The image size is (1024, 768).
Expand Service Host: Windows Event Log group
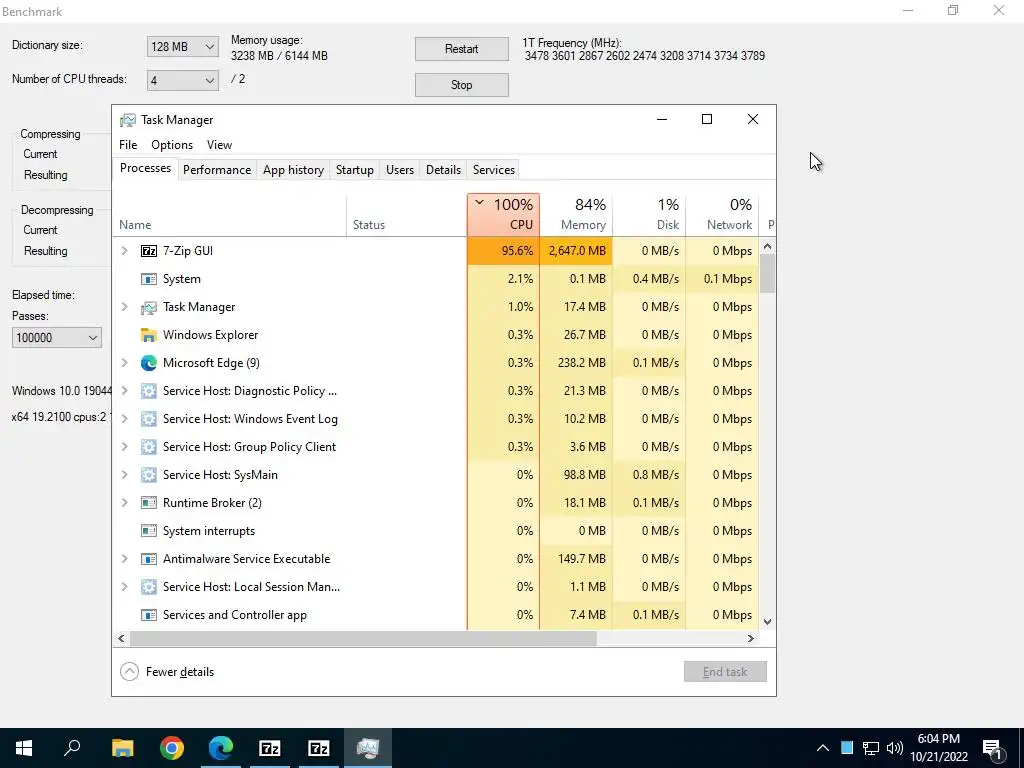[124, 419]
